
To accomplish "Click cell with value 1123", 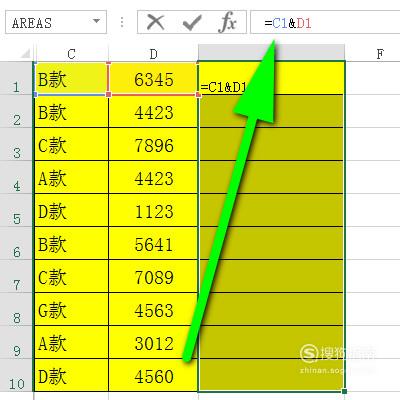I will [x=153, y=210].
